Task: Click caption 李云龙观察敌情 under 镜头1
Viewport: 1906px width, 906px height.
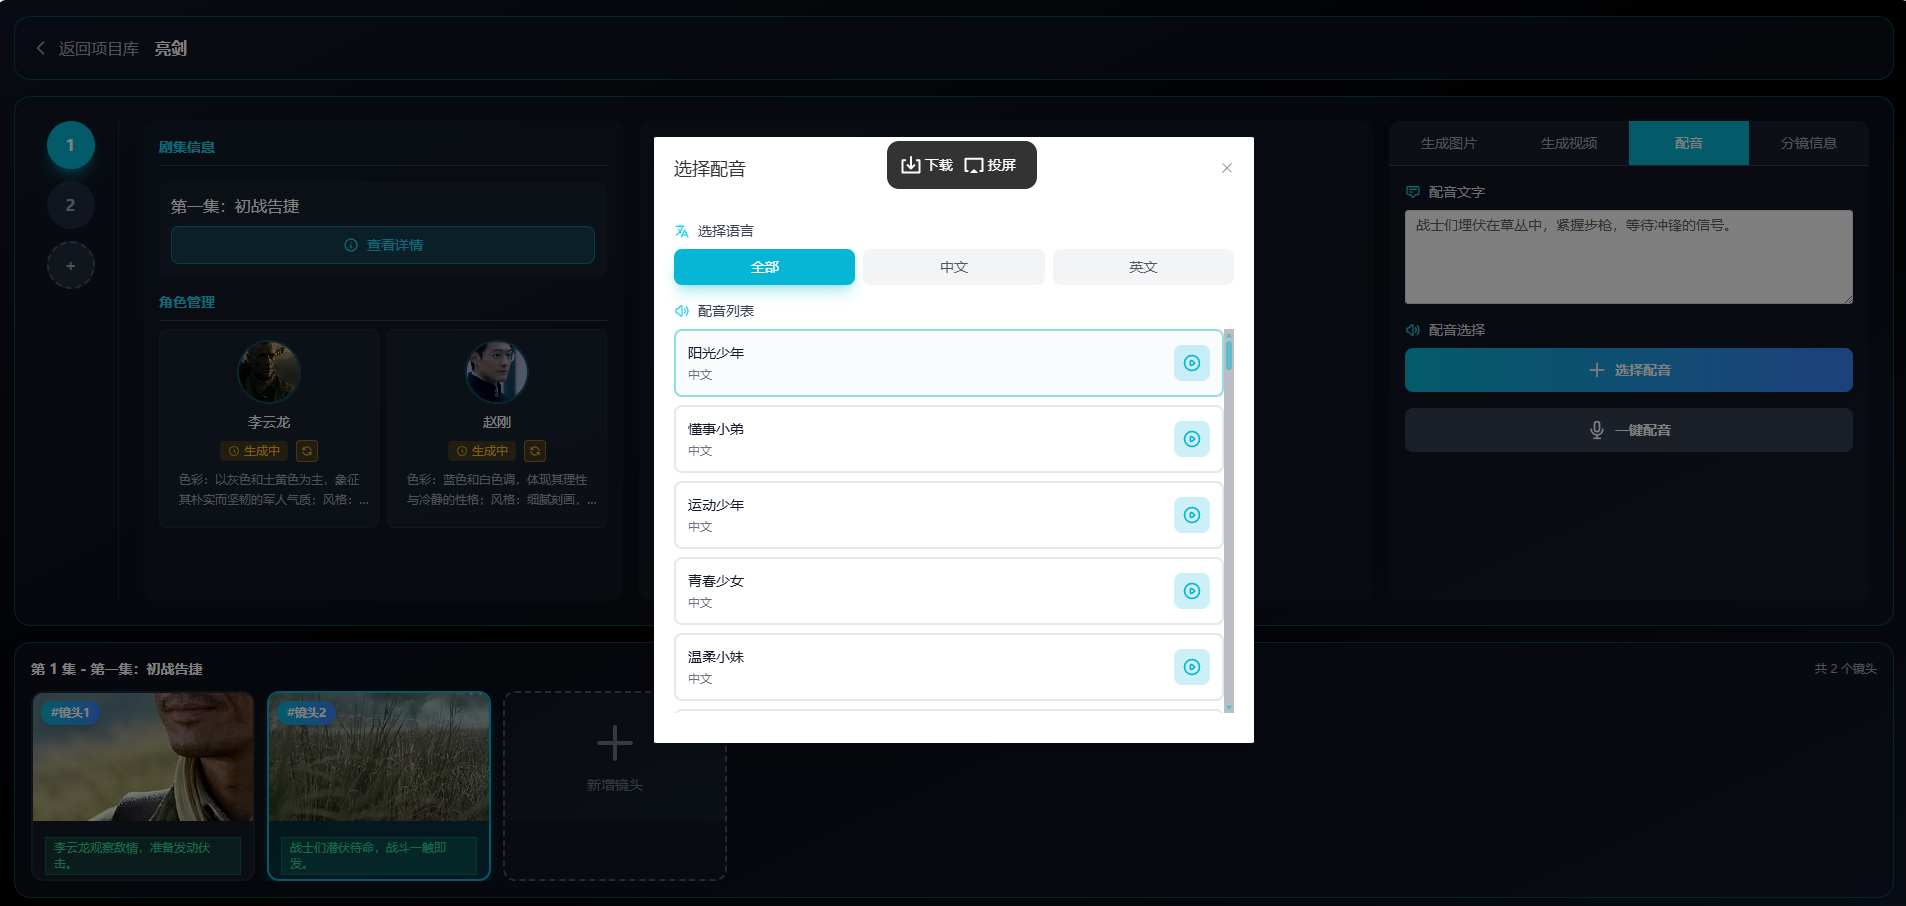Action: 142,856
